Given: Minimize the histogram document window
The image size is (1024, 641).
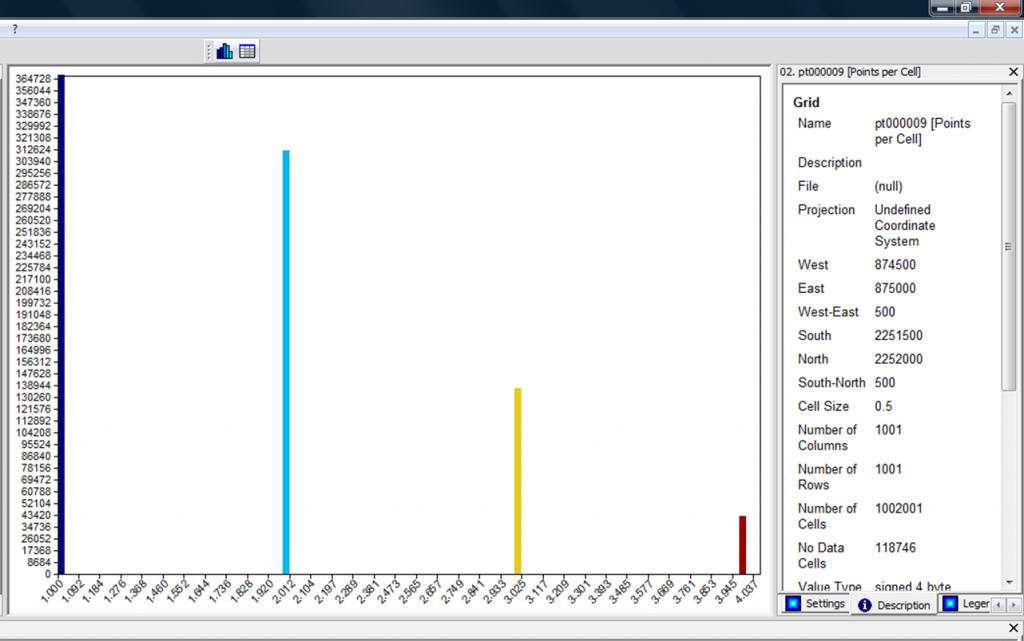Looking at the screenshot, I should tap(976, 29).
